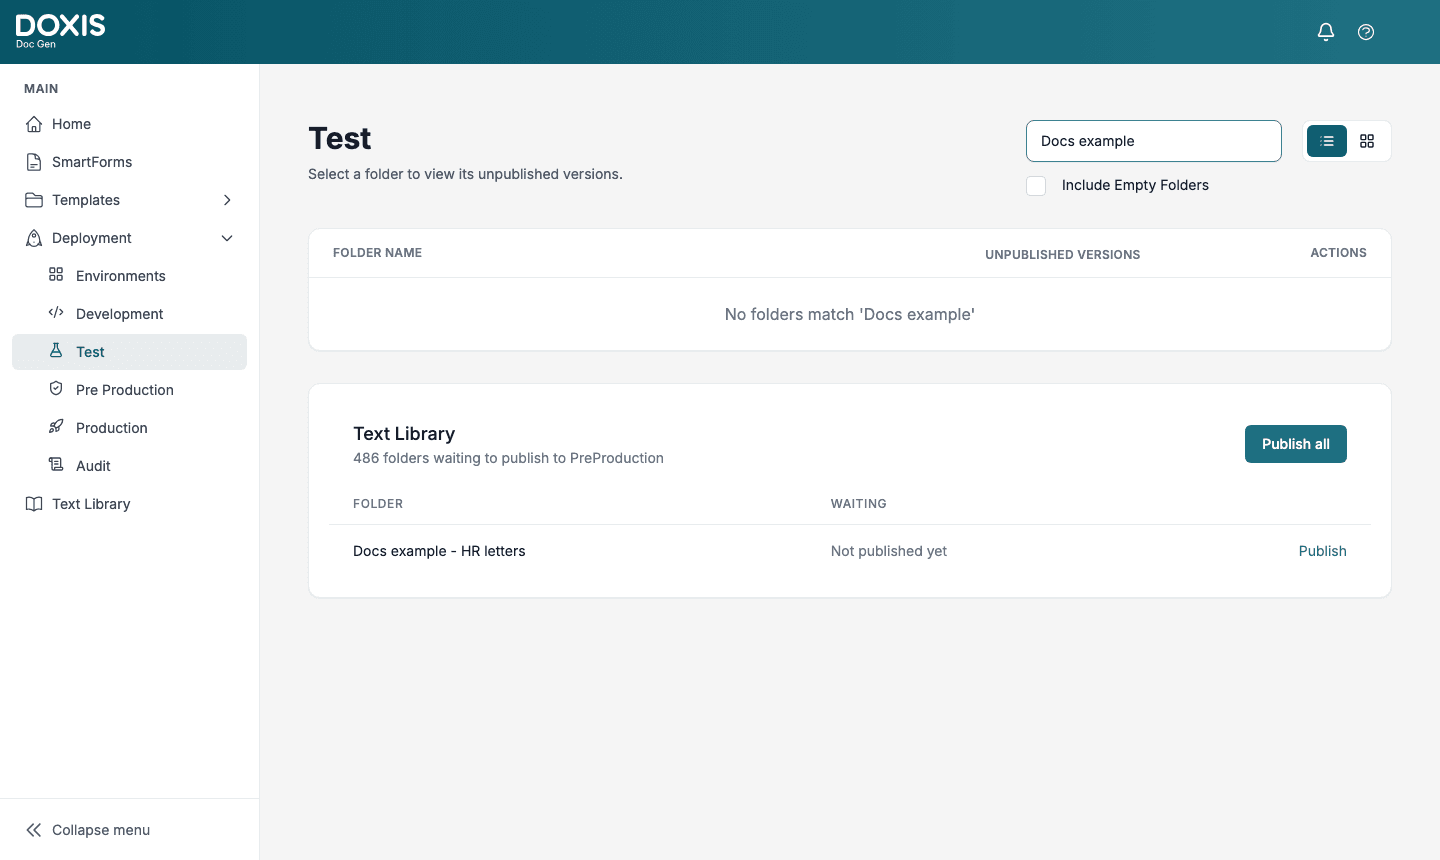Image resolution: width=1440 pixels, height=860 pixels.
Task: Click Collapse menu label
Action: coord(101,830)
